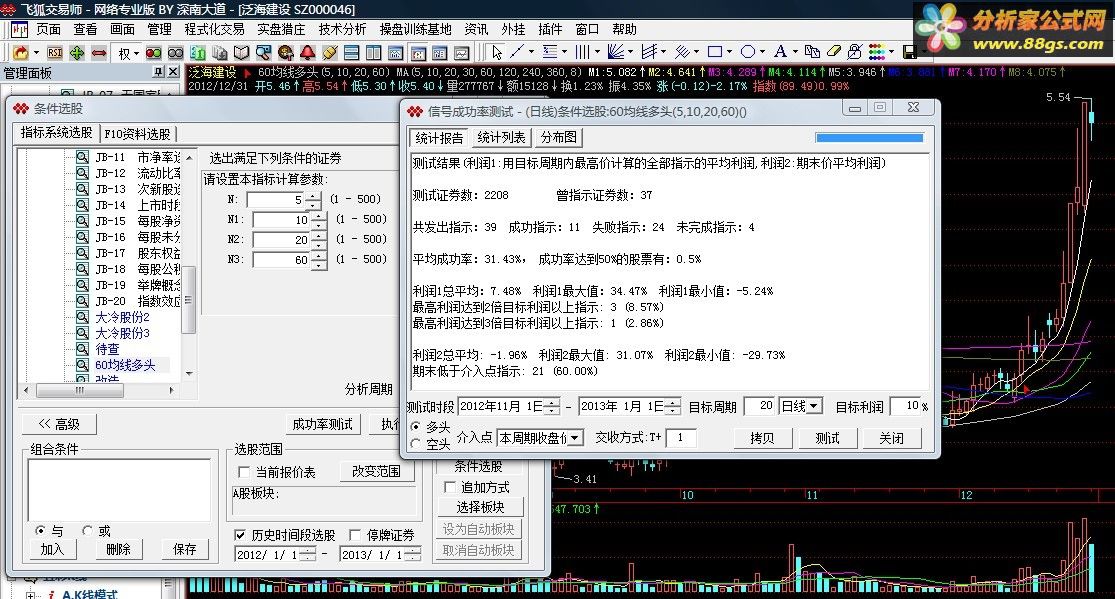Select the text annotation A tool

click(x=780, y=52)
